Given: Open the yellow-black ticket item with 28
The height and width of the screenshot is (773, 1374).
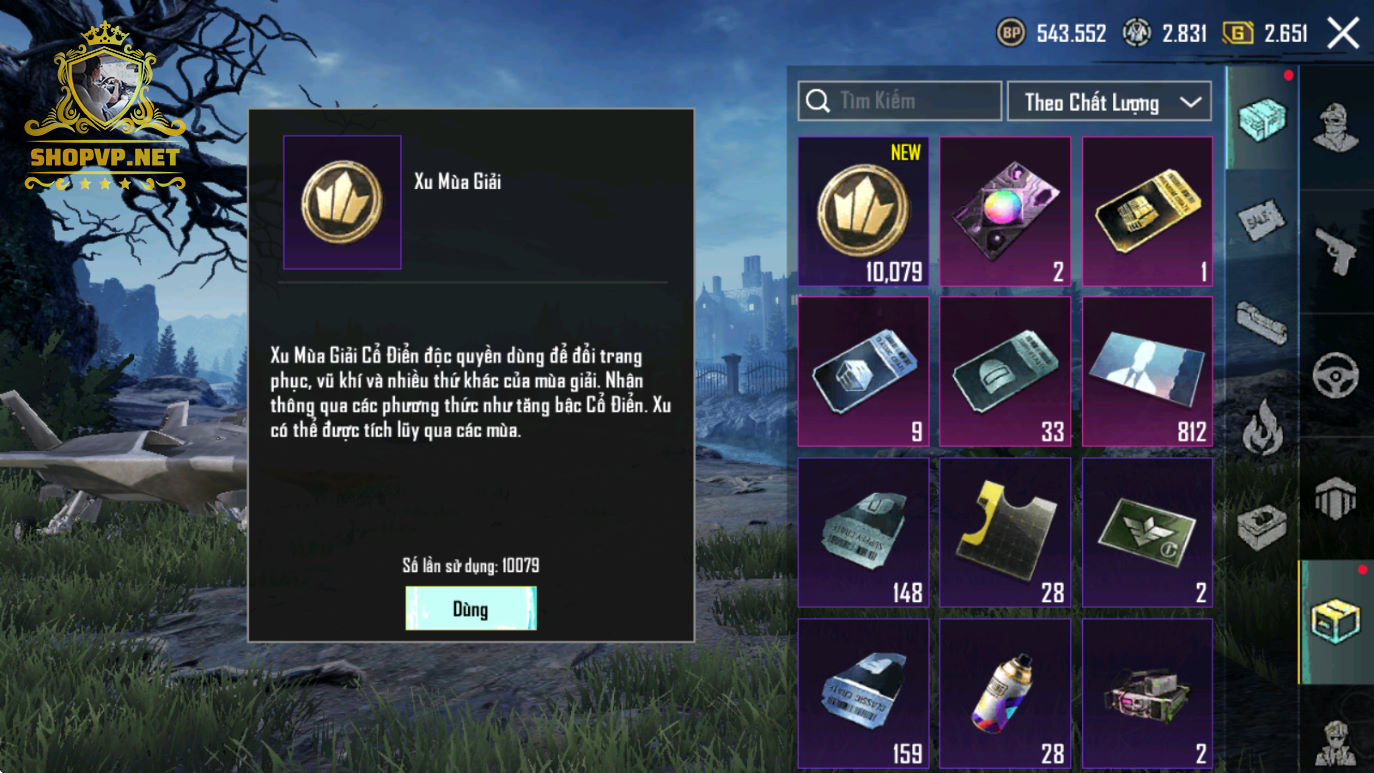Looking at the screenshot, I should point(1005,533).
